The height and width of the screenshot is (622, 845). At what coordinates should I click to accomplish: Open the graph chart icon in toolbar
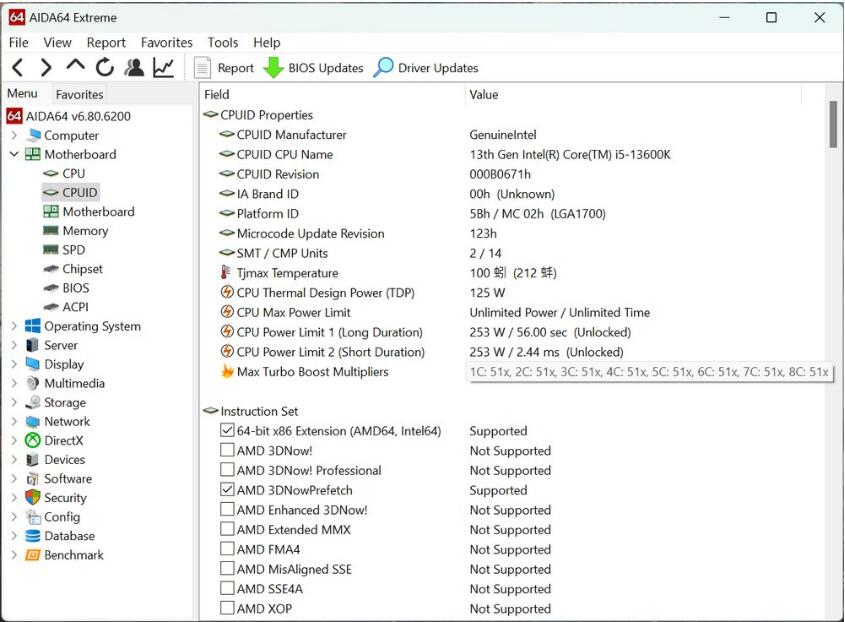tap(163, 67)
